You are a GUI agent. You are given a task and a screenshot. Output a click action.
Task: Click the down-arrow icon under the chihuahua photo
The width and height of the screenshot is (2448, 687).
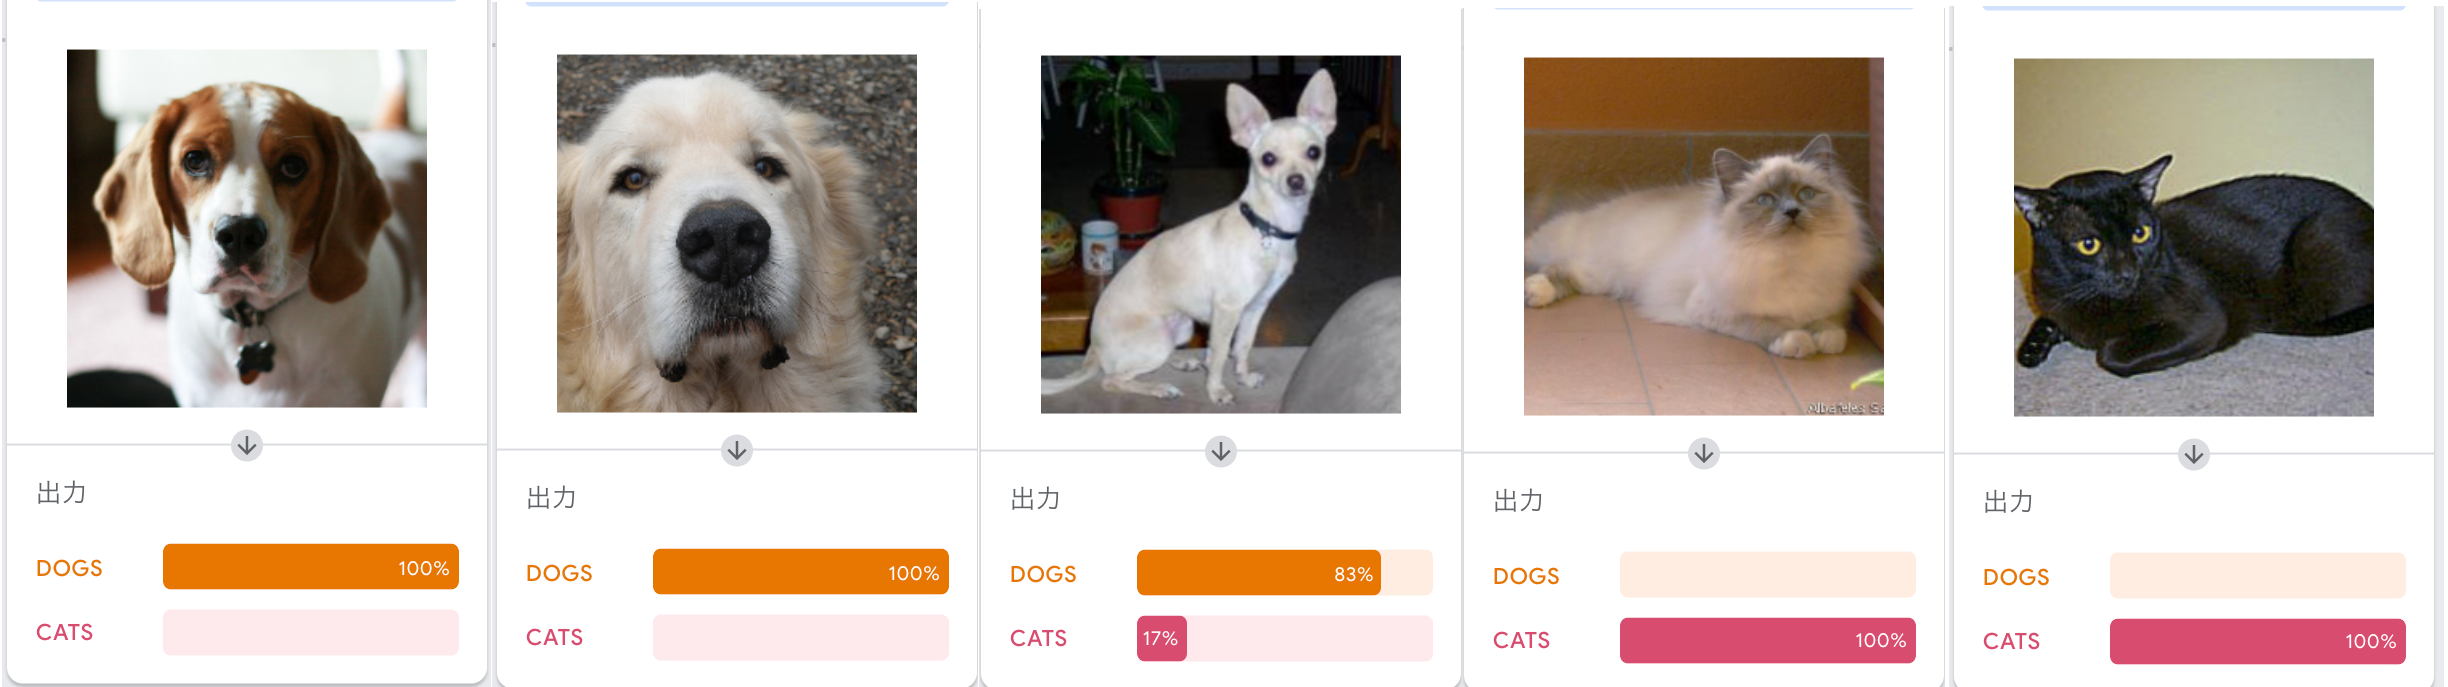[x=1221, y=451]
